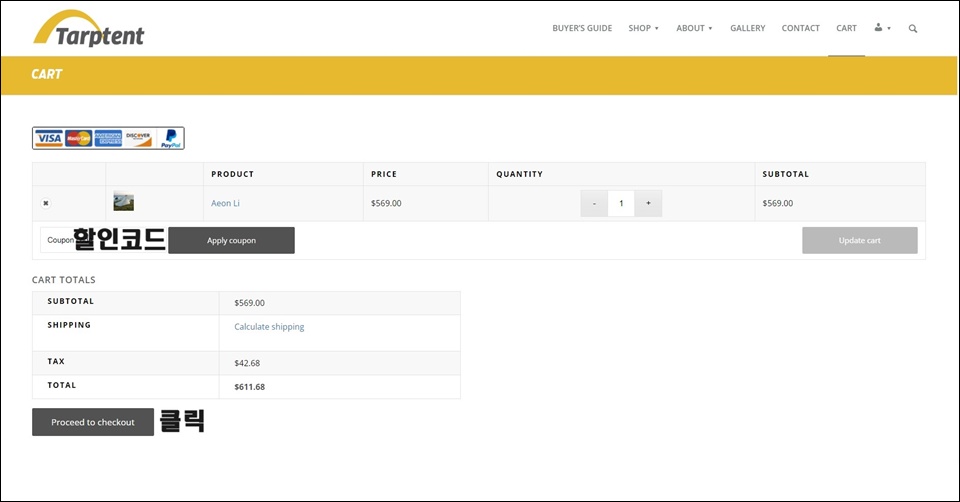Click the Update cart button

[x=860, y=240]
